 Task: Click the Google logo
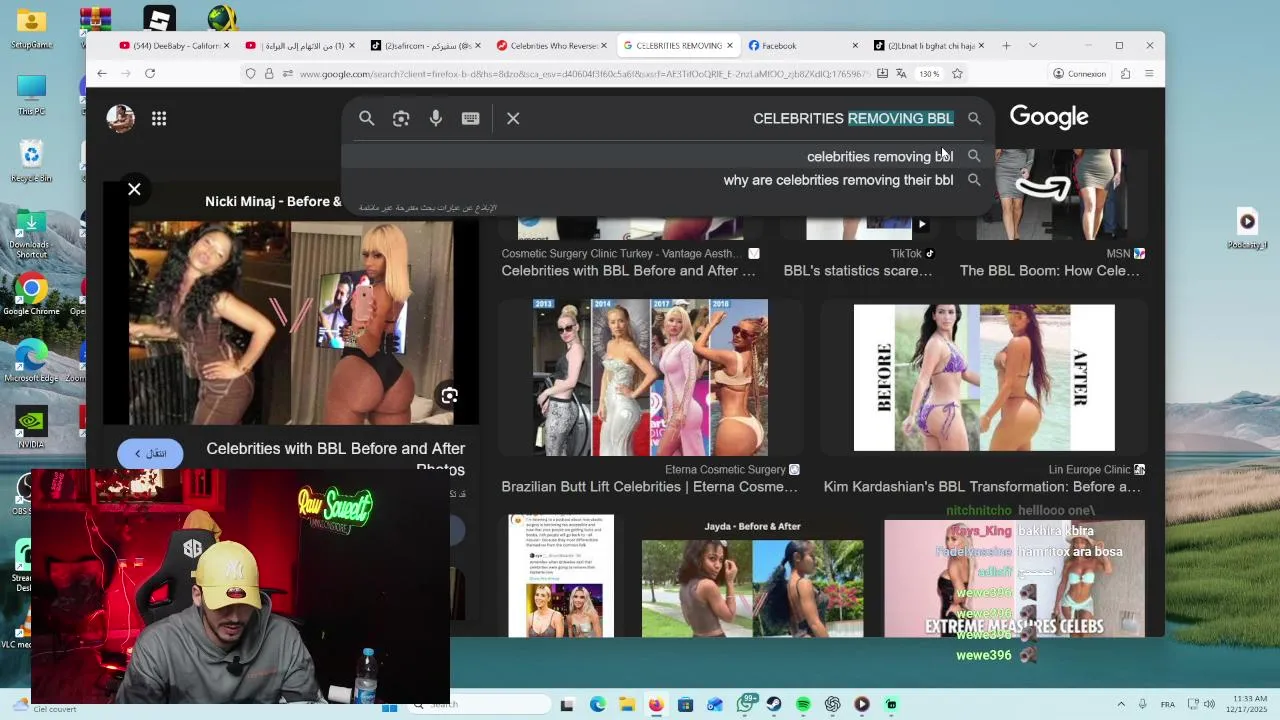click(1049, 117)
